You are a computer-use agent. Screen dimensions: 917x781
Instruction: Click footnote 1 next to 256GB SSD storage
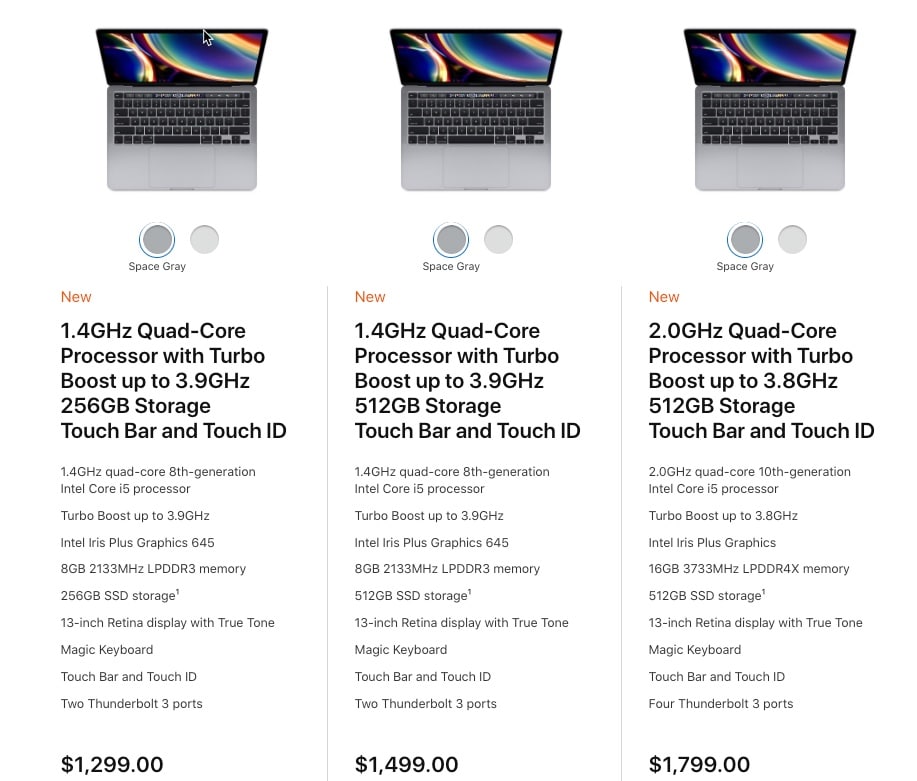click(x=178, y=592)
